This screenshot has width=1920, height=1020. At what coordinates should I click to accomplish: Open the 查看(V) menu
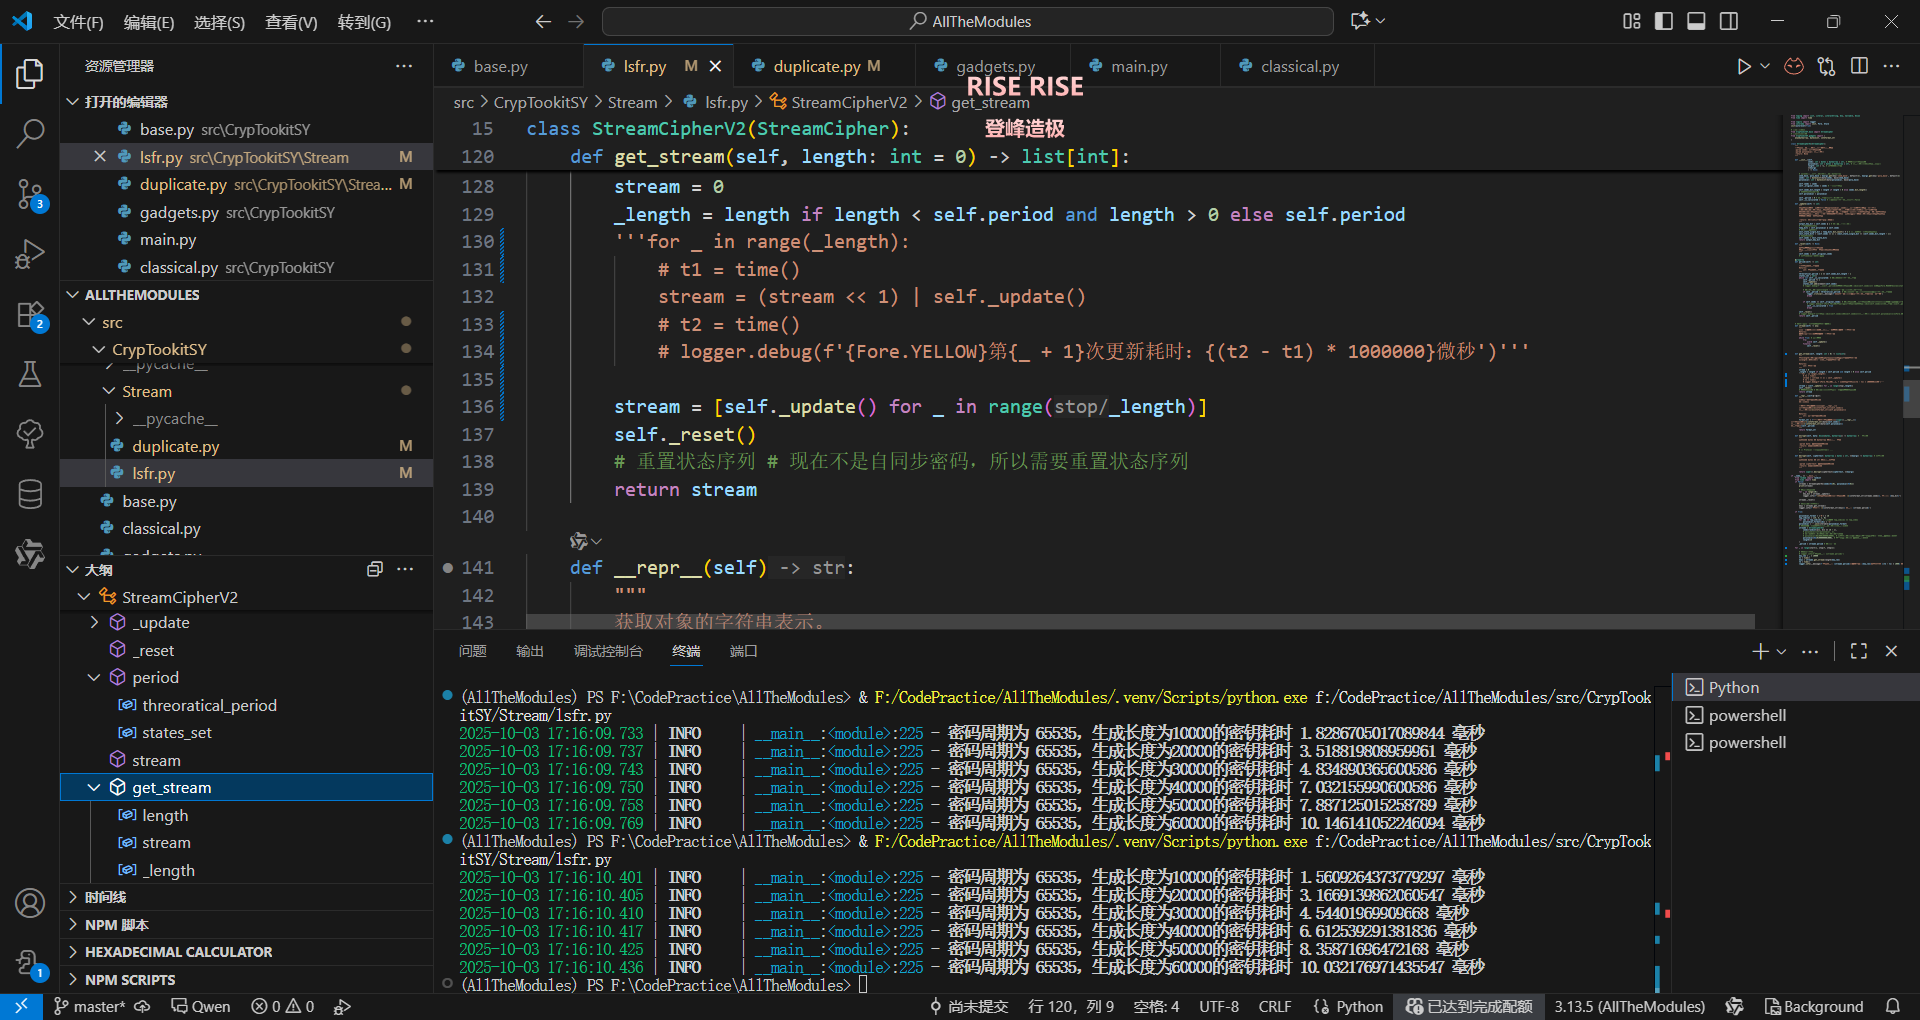coord(291,22)
